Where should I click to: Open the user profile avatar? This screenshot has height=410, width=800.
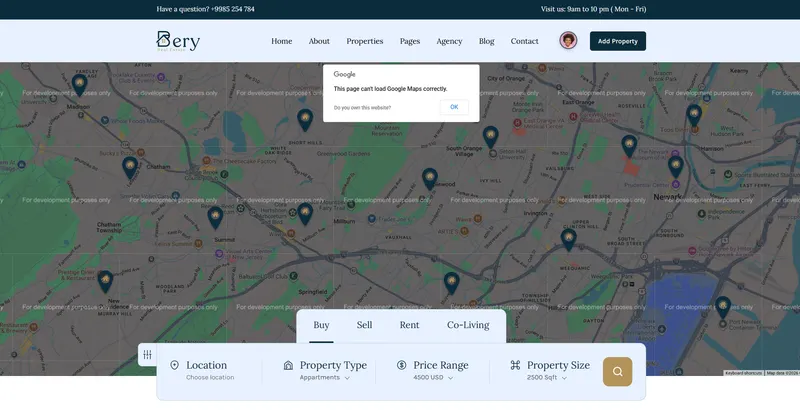[x=568, y=41]
